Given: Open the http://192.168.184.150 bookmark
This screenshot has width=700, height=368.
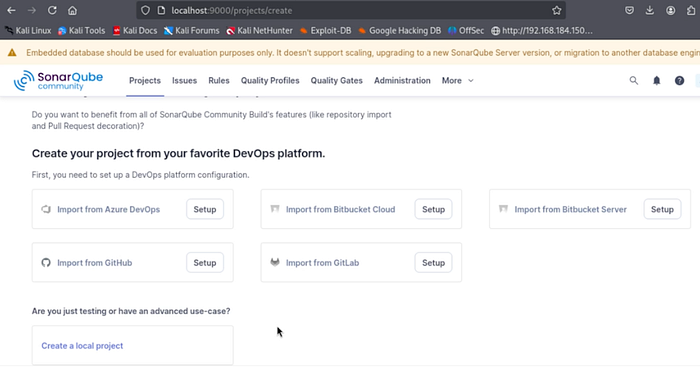Looking at the screenshot, I should coord(542,30).
